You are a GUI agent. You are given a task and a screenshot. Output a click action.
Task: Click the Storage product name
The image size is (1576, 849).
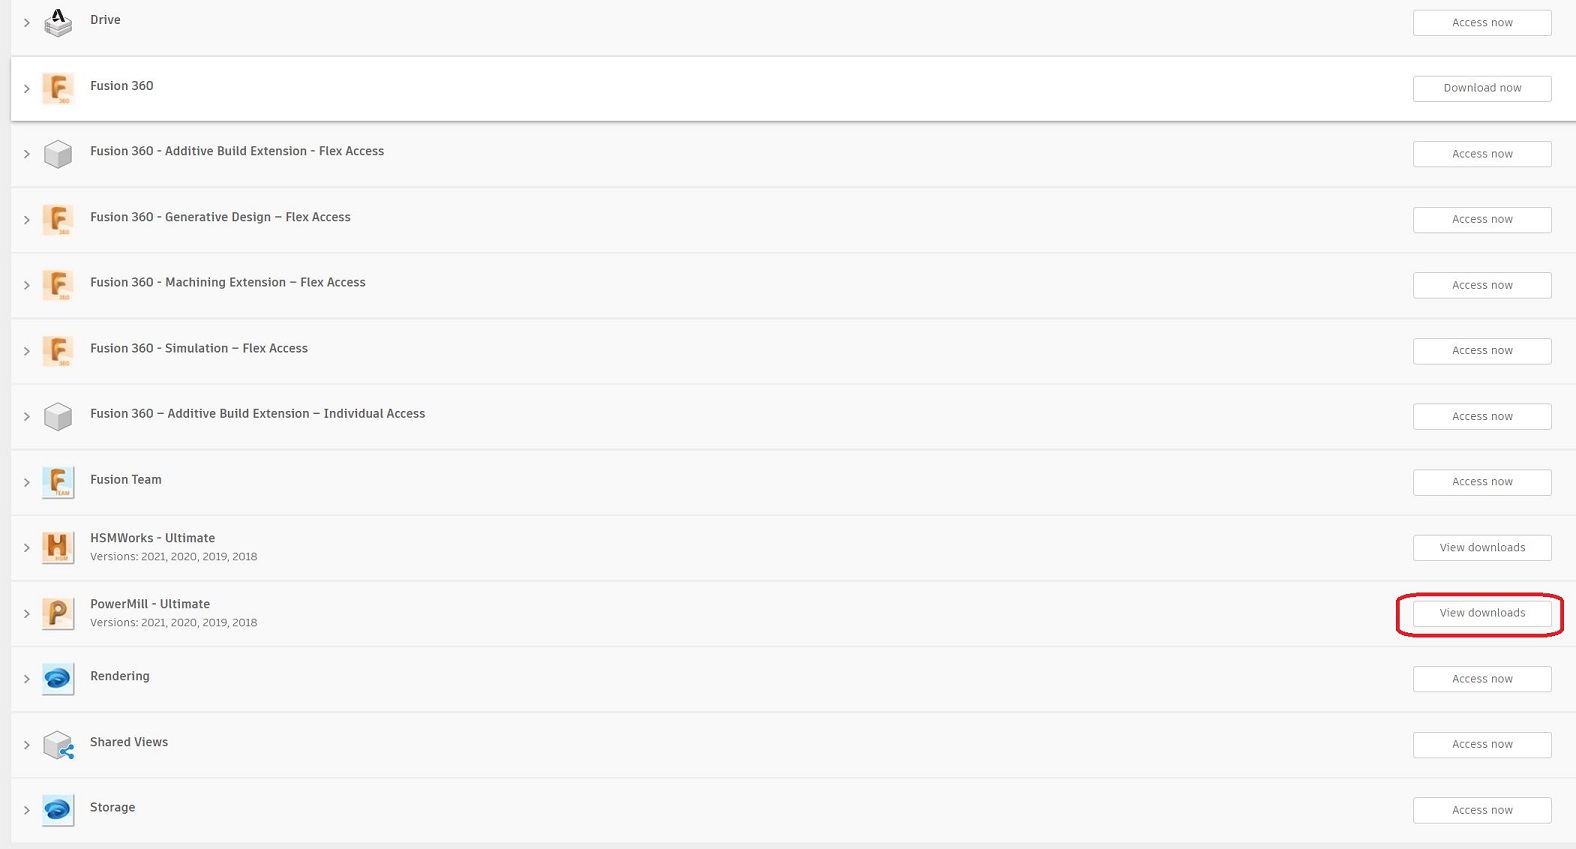(x=113, y=808)
